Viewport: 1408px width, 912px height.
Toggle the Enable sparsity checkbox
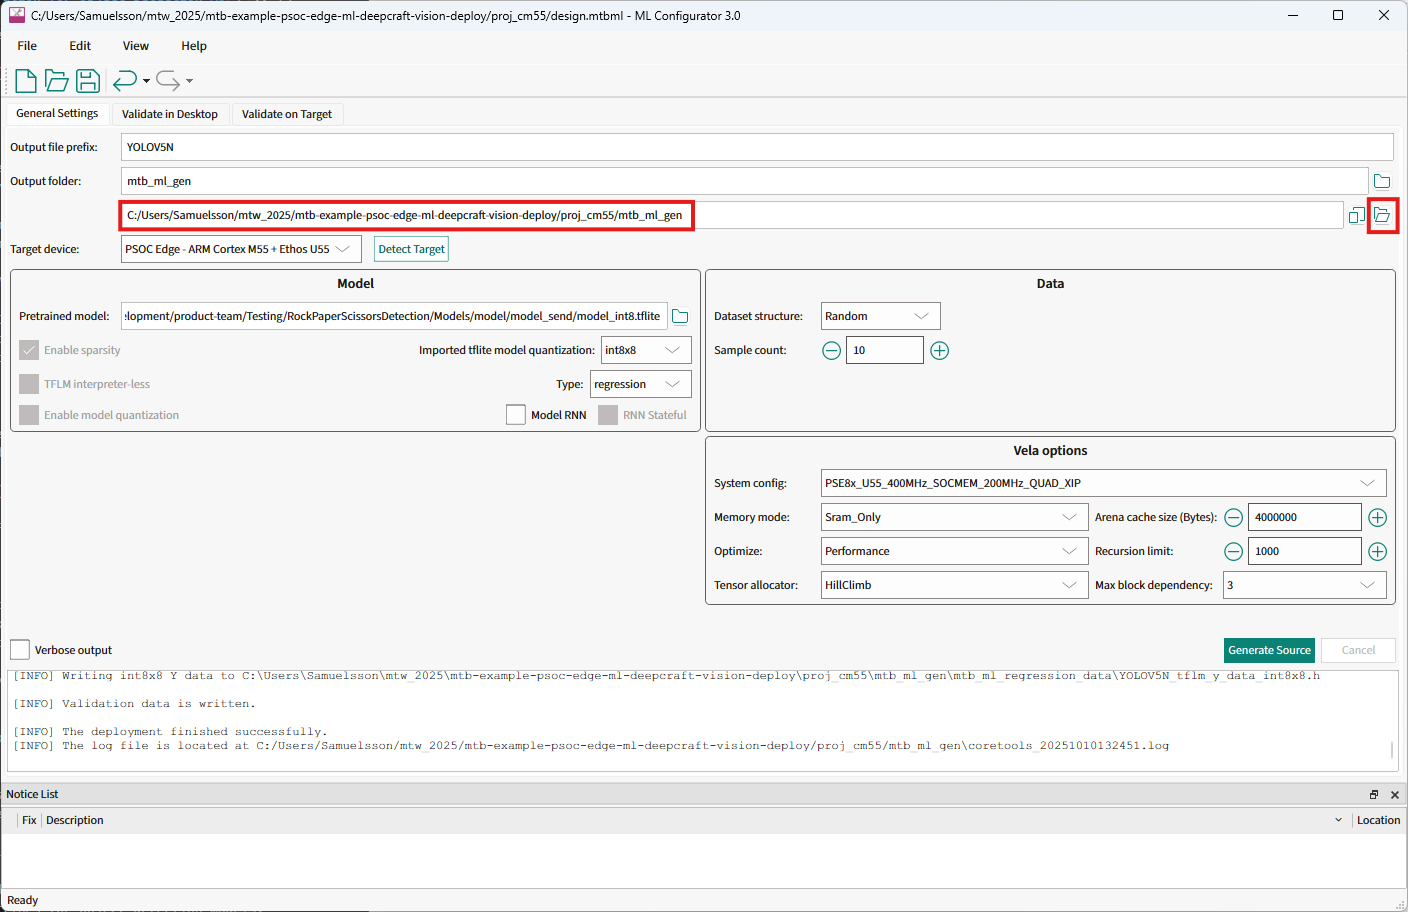(x=29, y=350)
